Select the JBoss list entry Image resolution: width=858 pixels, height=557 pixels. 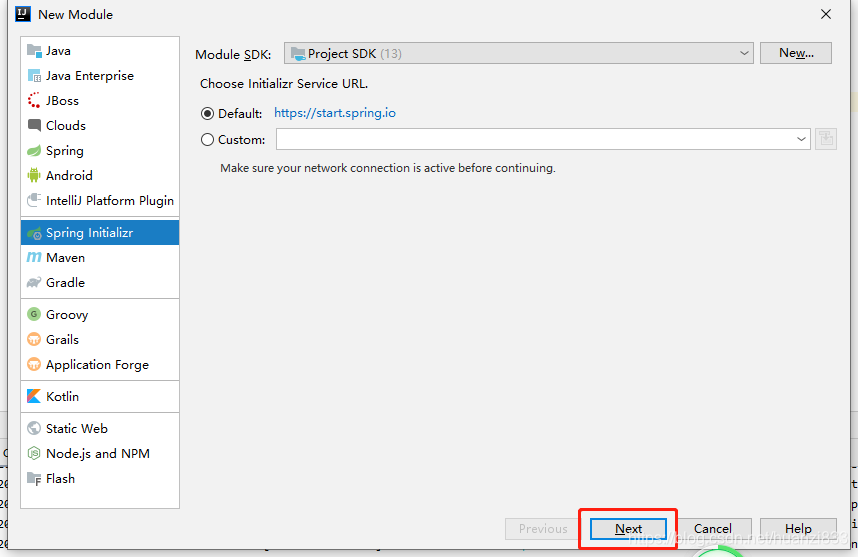[x=100, y=101]
